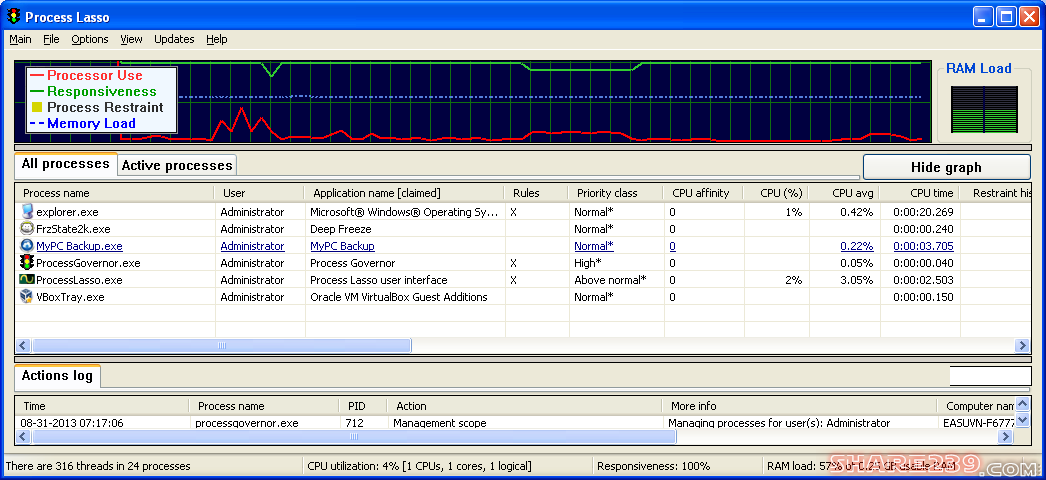
Task: Sort by CPU (%) column header
Action: point(775,193)
